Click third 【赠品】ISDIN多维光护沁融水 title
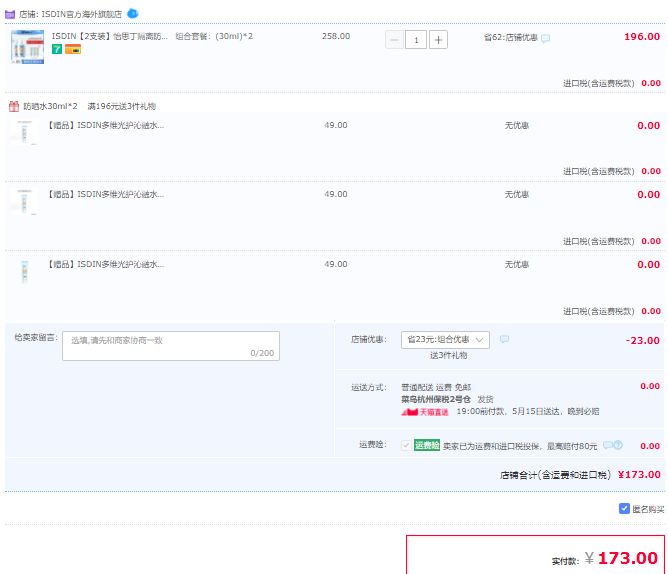The image size is (668, 574). [x=105, y=264]
